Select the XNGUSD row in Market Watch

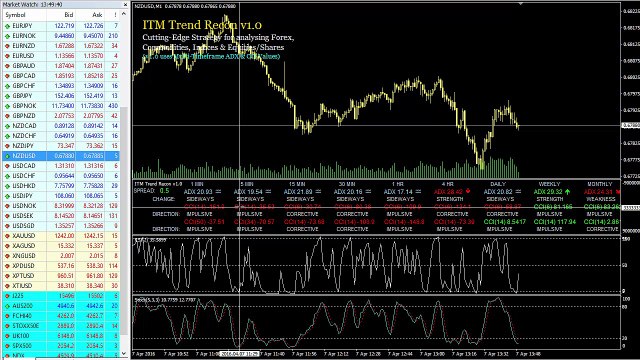pyautogui.click(x=61, y=256)
